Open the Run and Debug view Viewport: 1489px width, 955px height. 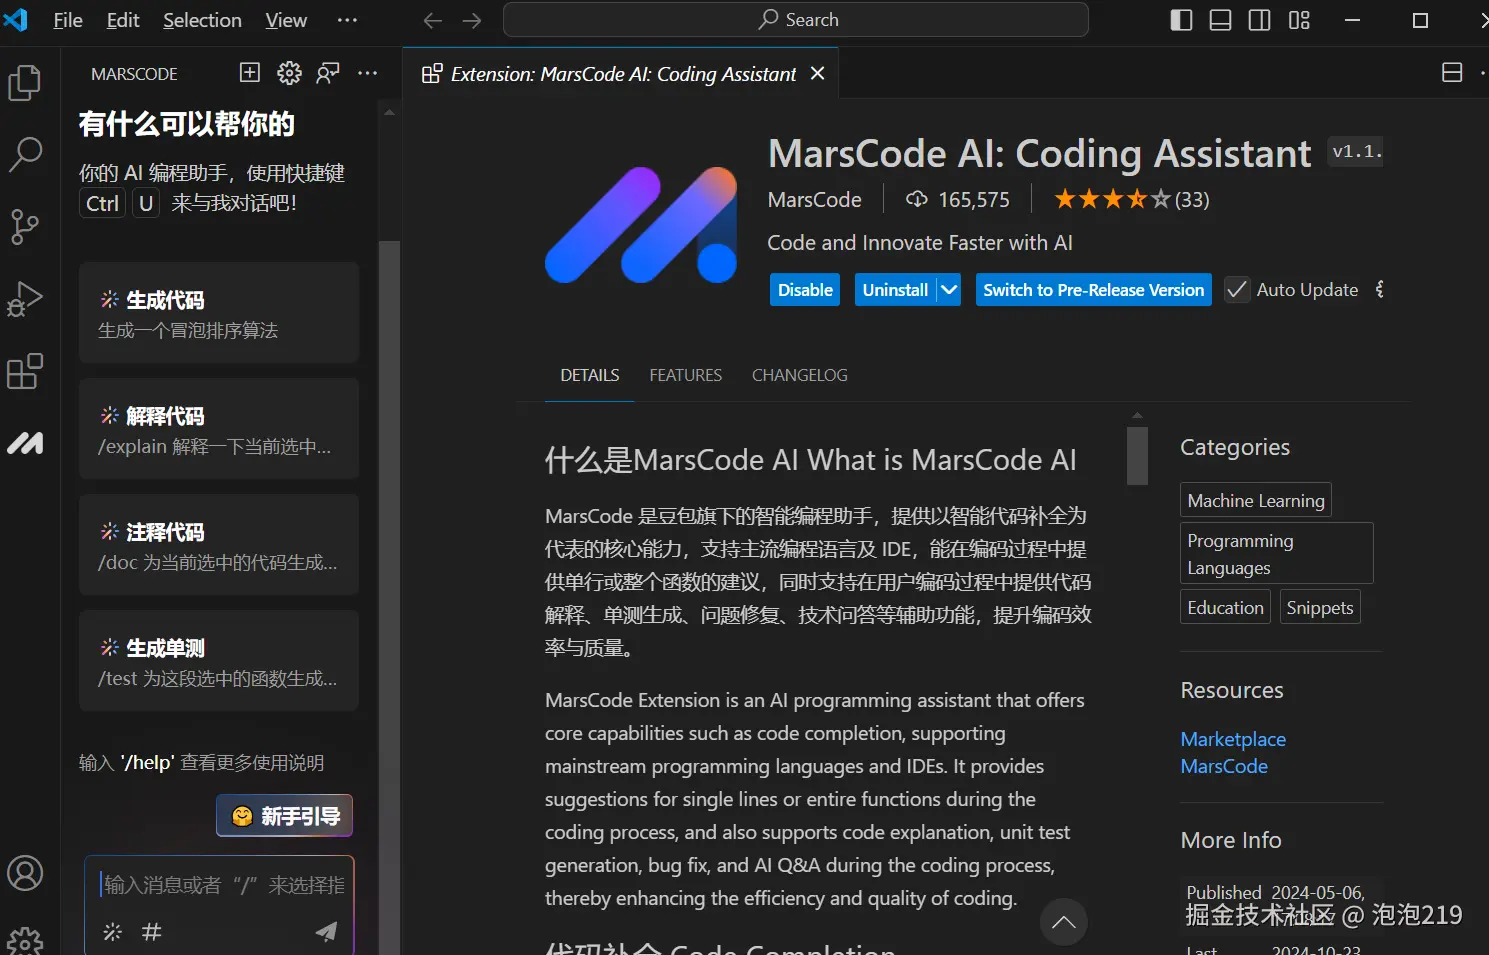coord(25,298)
